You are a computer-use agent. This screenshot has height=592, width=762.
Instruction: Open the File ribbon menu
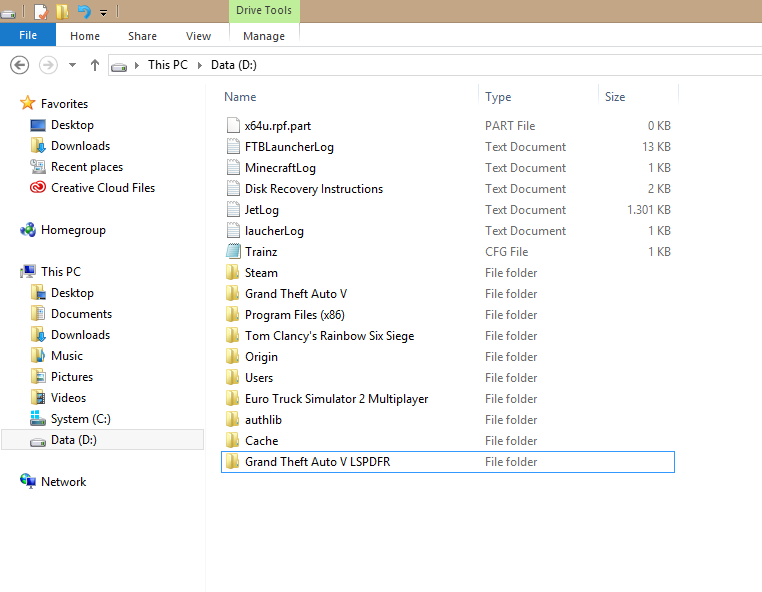[28, 35]
